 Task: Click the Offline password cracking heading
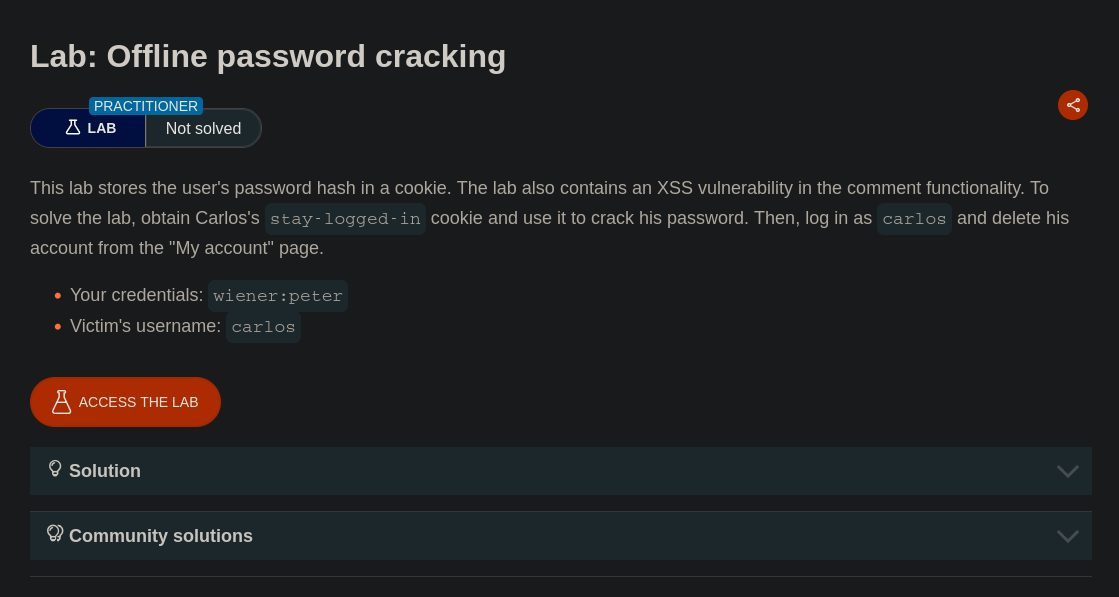click(x=268, y=56)
